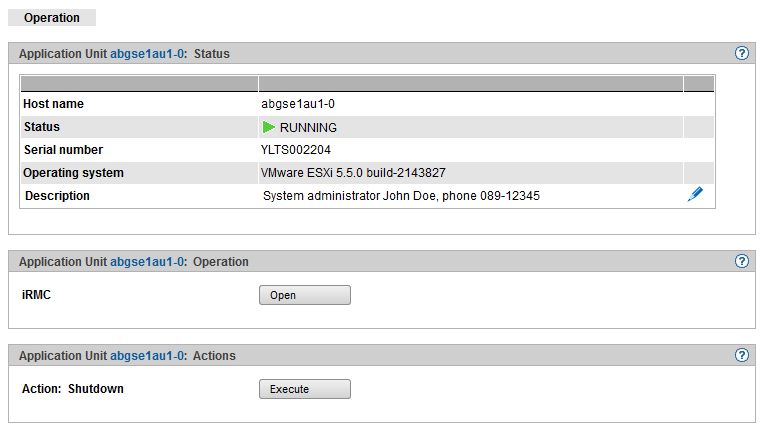Open help for the Status section
Screen dimensions: 765x432
tap(742, 53)
